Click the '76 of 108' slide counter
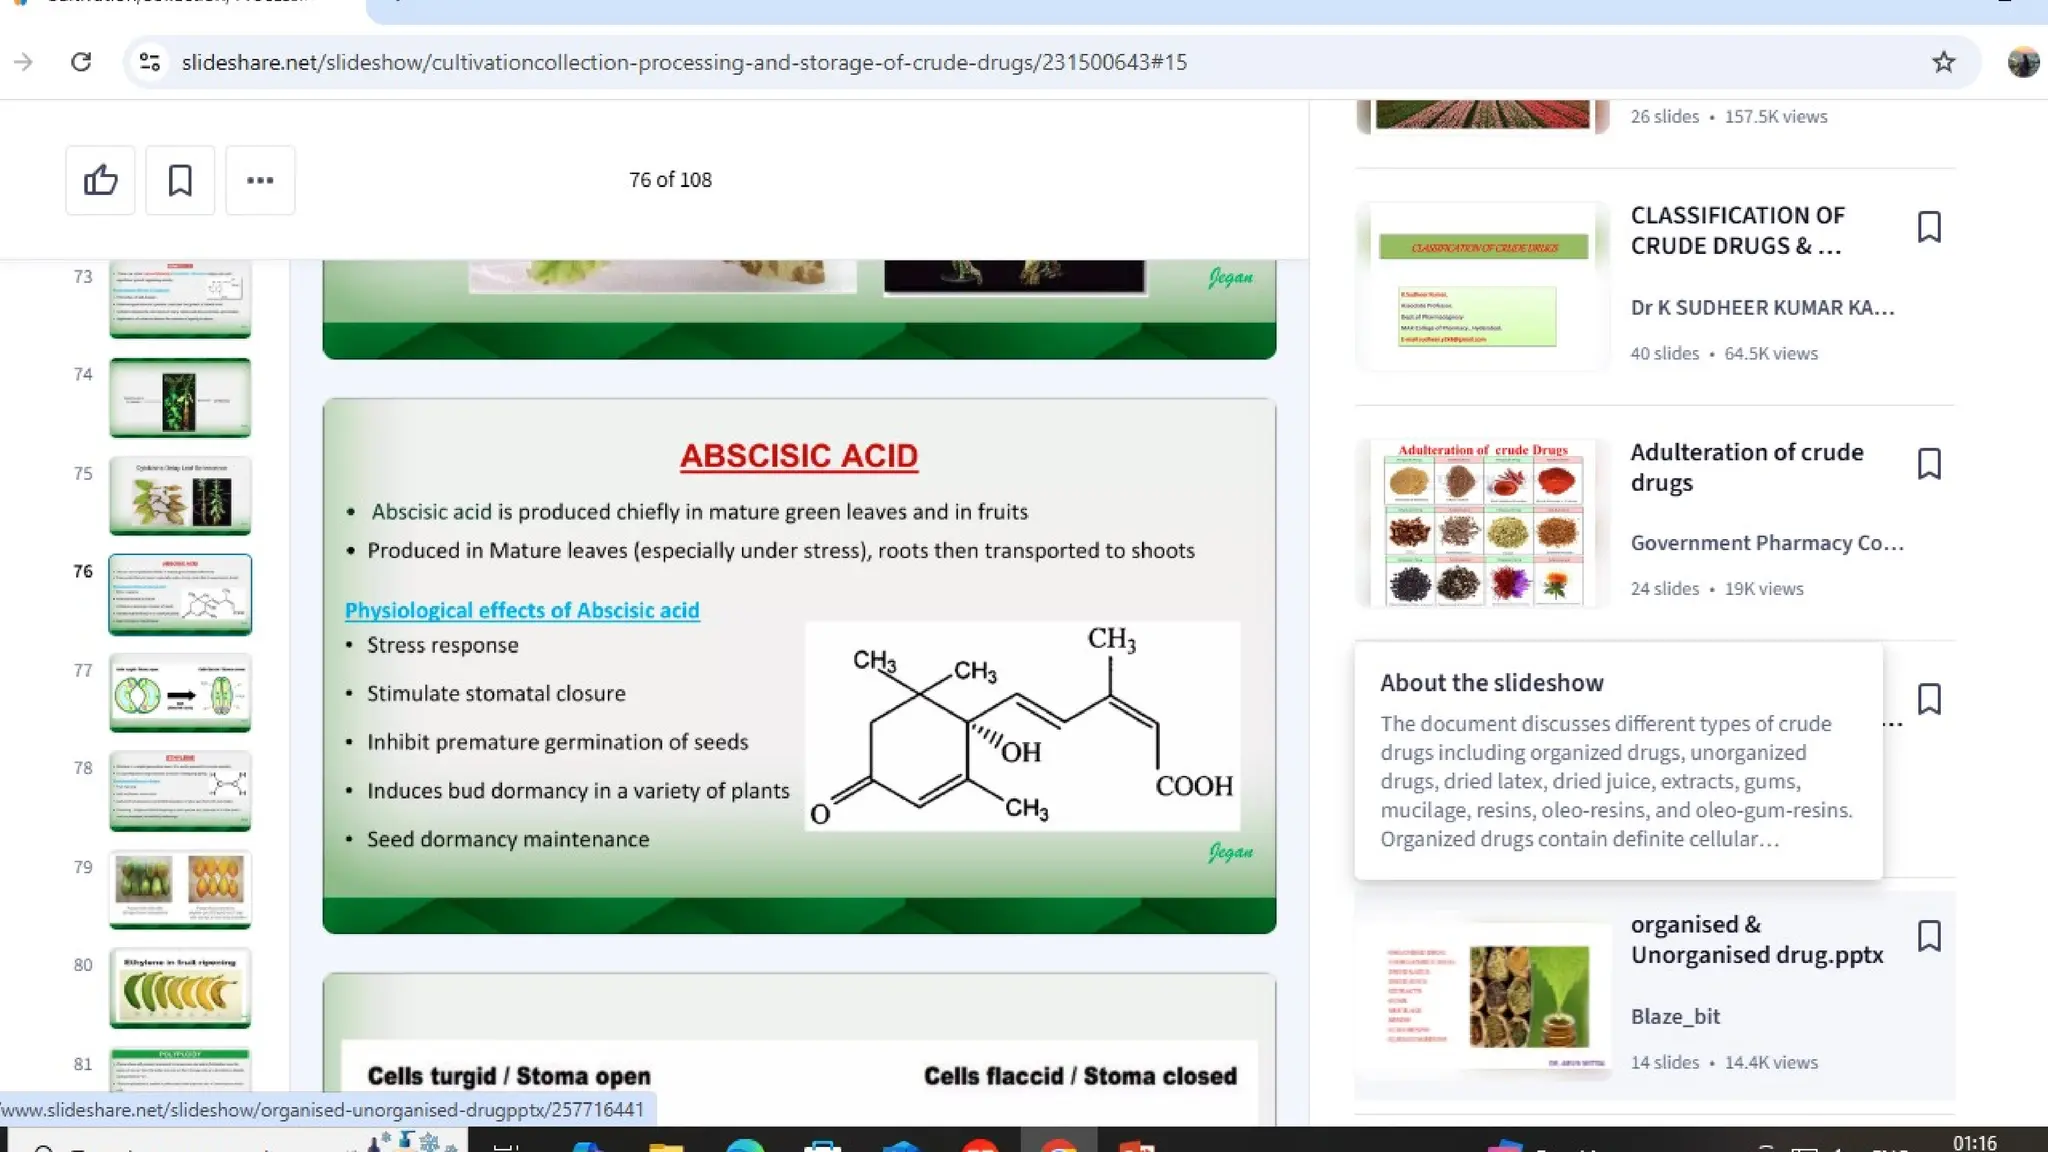Image resolution: width=2048 pixels, height=1152 pixels. pyautogui.click(x=670, y=180)
